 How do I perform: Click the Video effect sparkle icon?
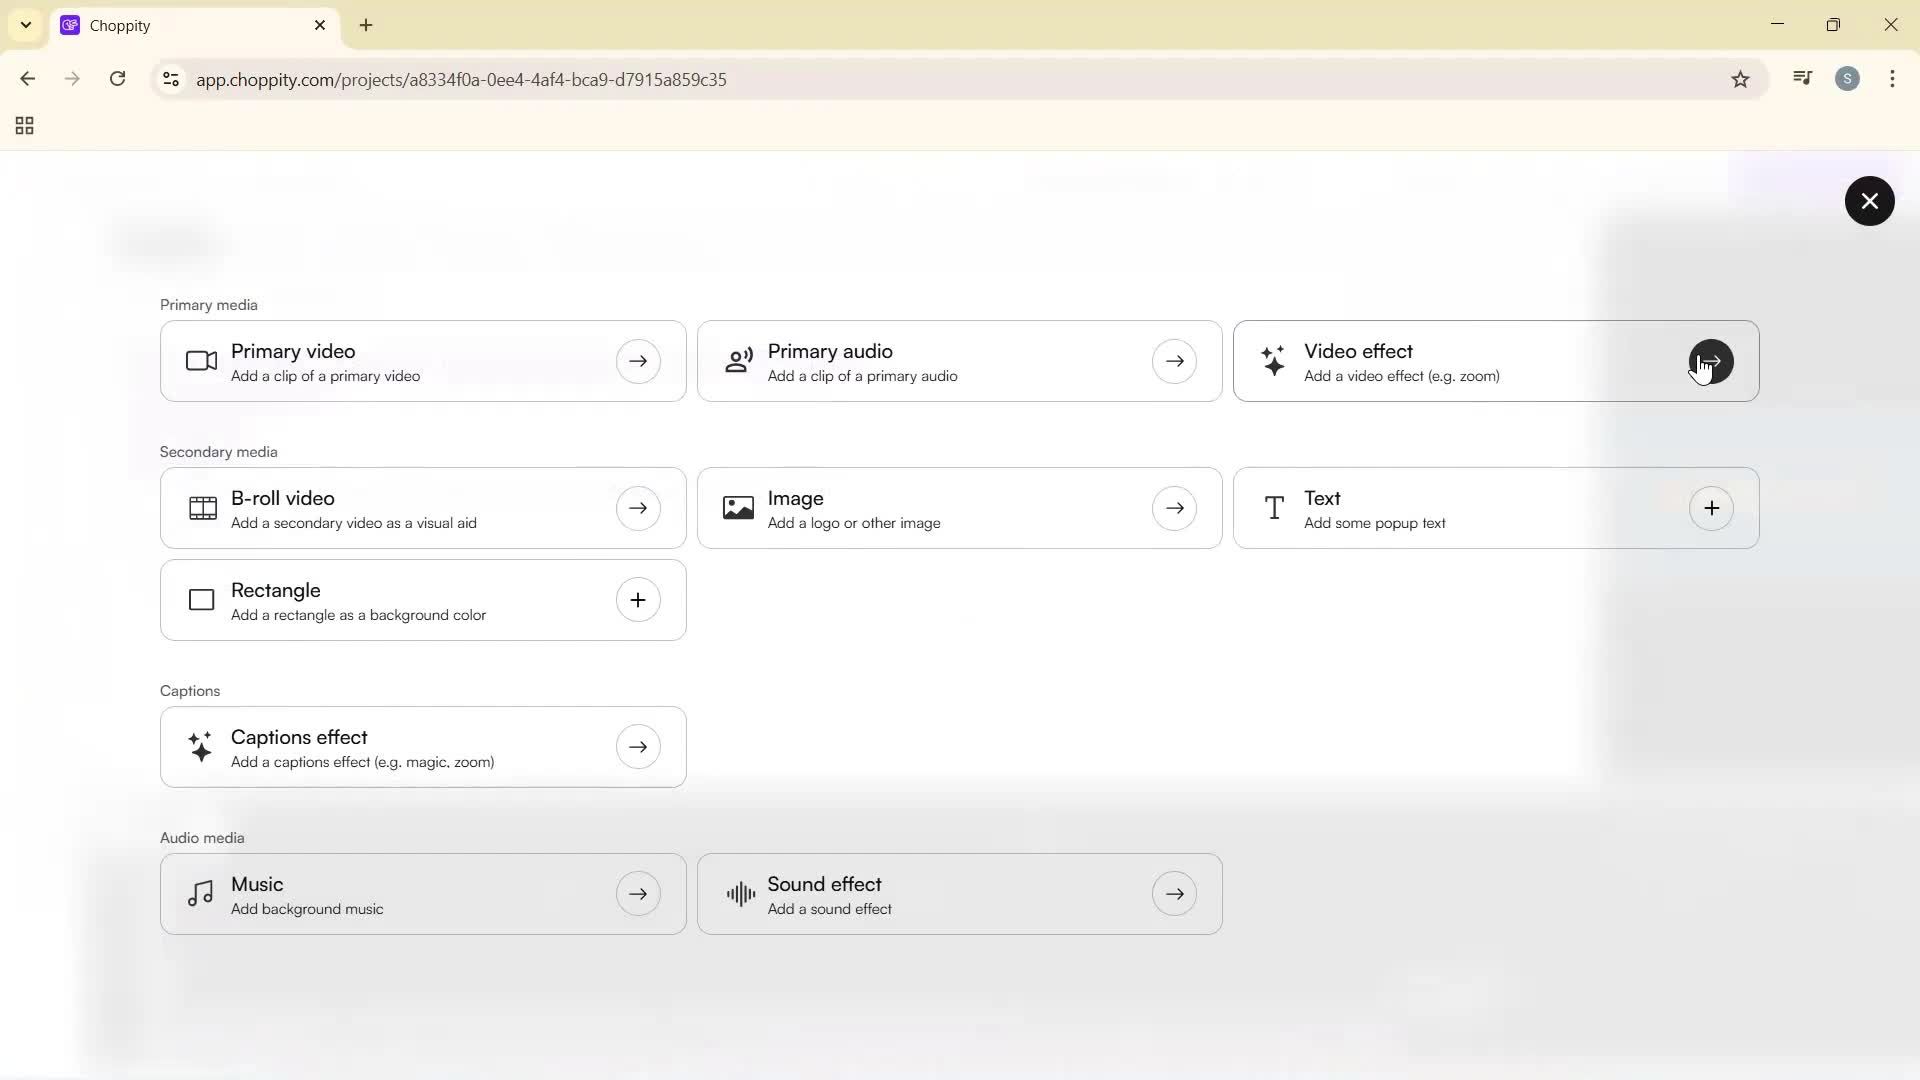(1274, 361)
